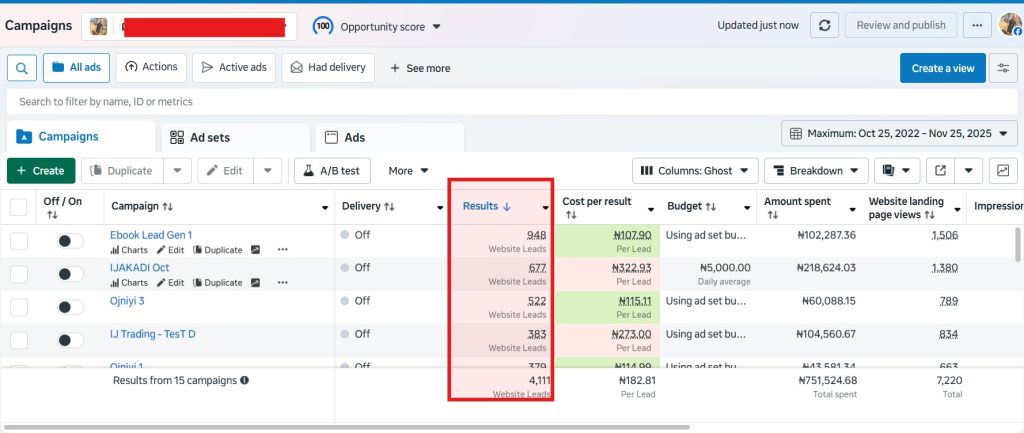Image resolution: width=1024 pixels, height=433 pixels.
Task: Click the green Create button
Action: pyautogui.click(x=41, y=171)
